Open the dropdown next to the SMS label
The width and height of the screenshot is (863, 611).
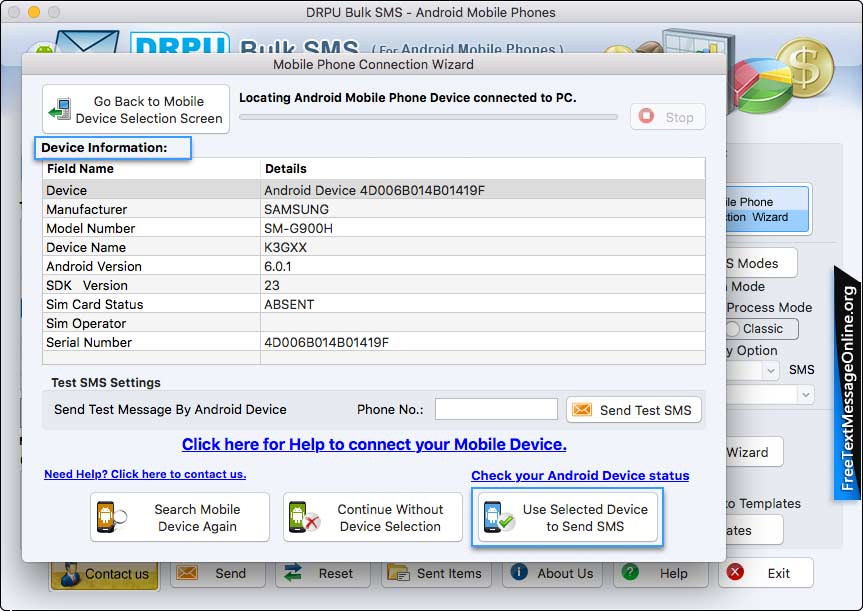(x=771, y=370)
